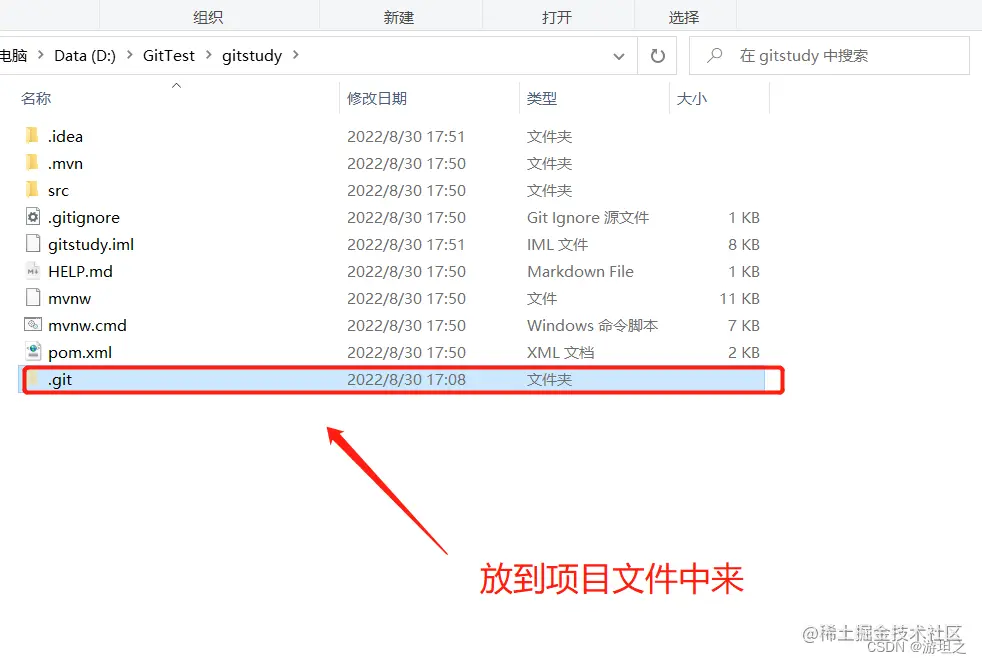982x663 pixels.
Task: Select the .idea folder name
Action: click(65, 136)
